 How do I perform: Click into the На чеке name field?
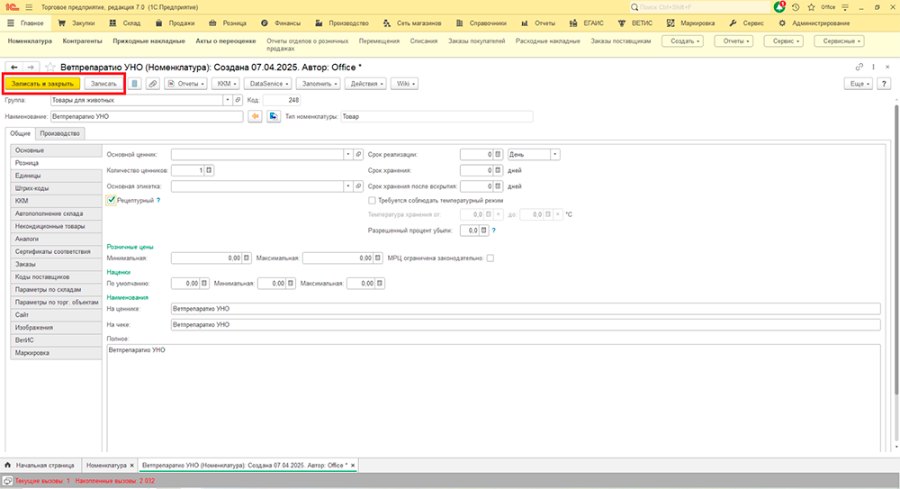525,325
